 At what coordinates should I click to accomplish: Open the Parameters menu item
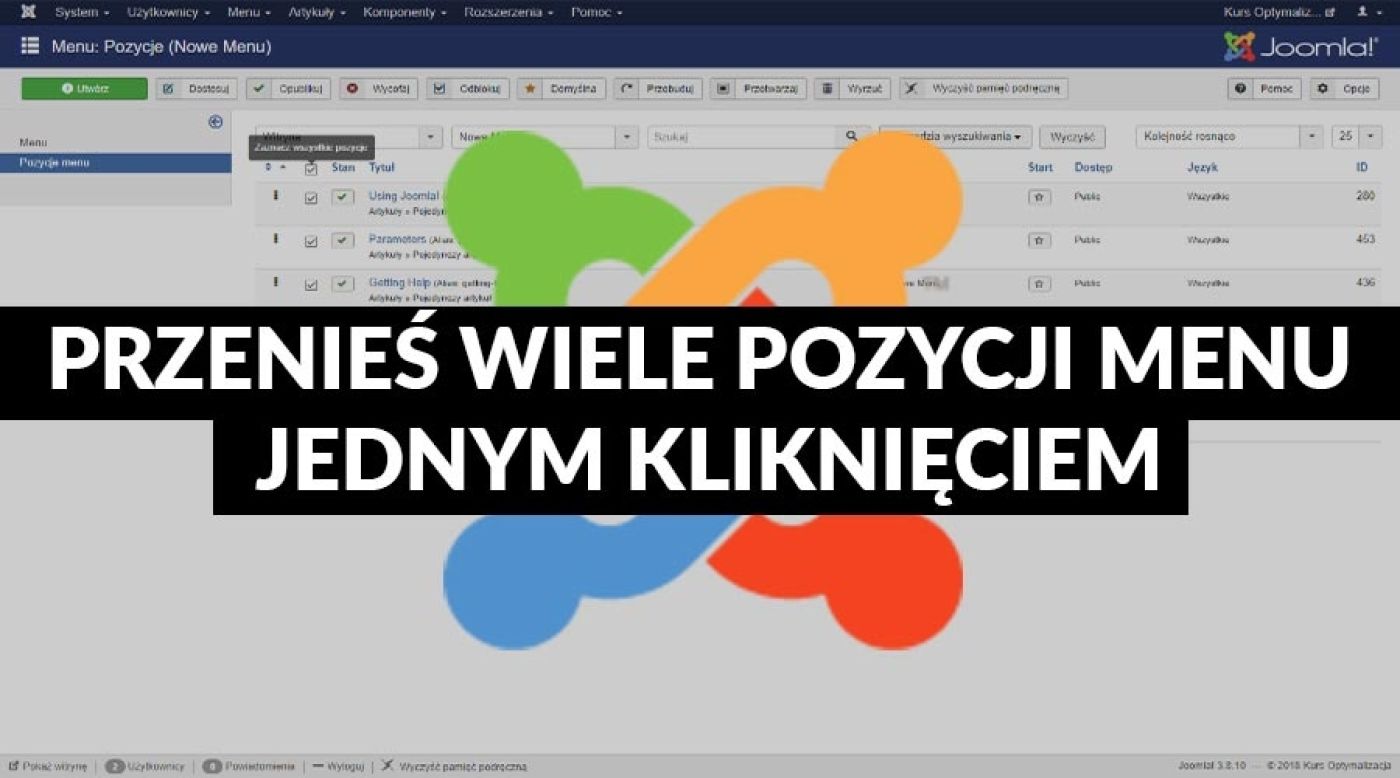point(397,239)
